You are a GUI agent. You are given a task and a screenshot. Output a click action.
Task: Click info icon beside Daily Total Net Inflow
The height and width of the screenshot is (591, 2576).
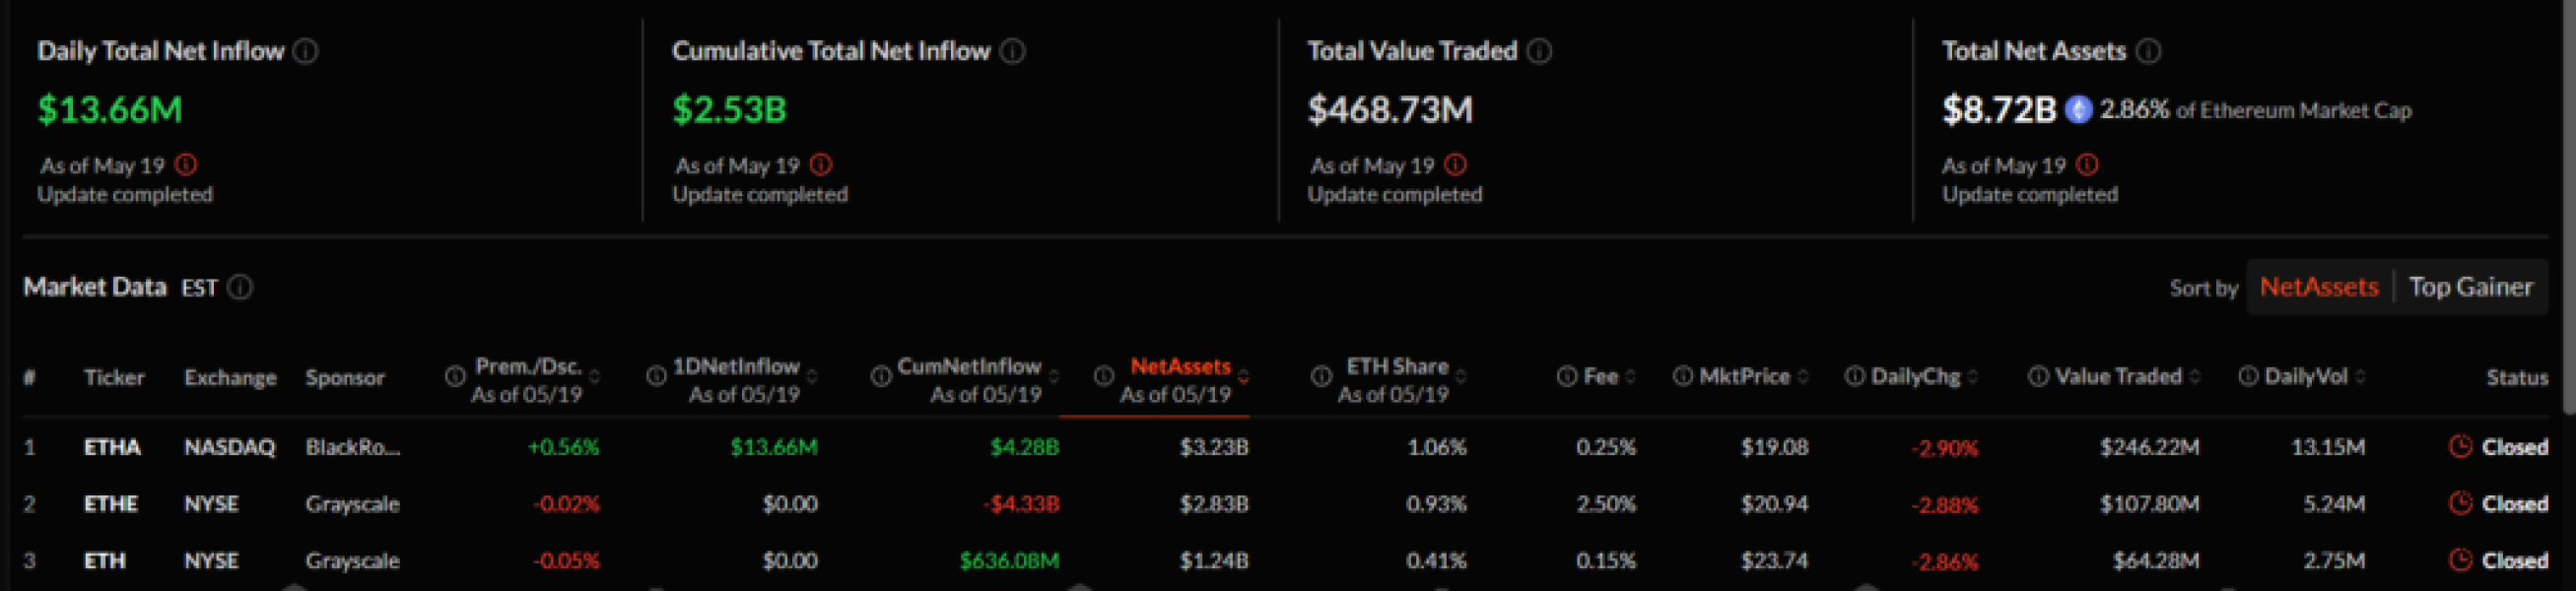pos(306,51)
